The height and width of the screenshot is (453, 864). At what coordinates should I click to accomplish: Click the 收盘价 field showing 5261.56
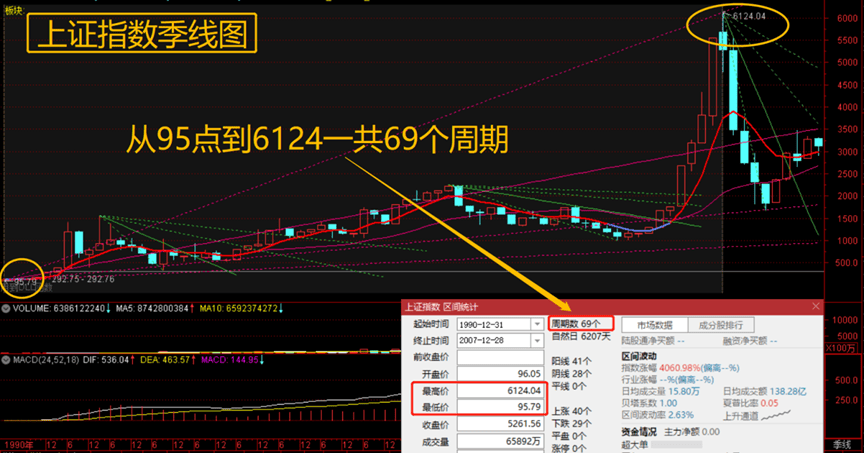(x=500, y=424)
